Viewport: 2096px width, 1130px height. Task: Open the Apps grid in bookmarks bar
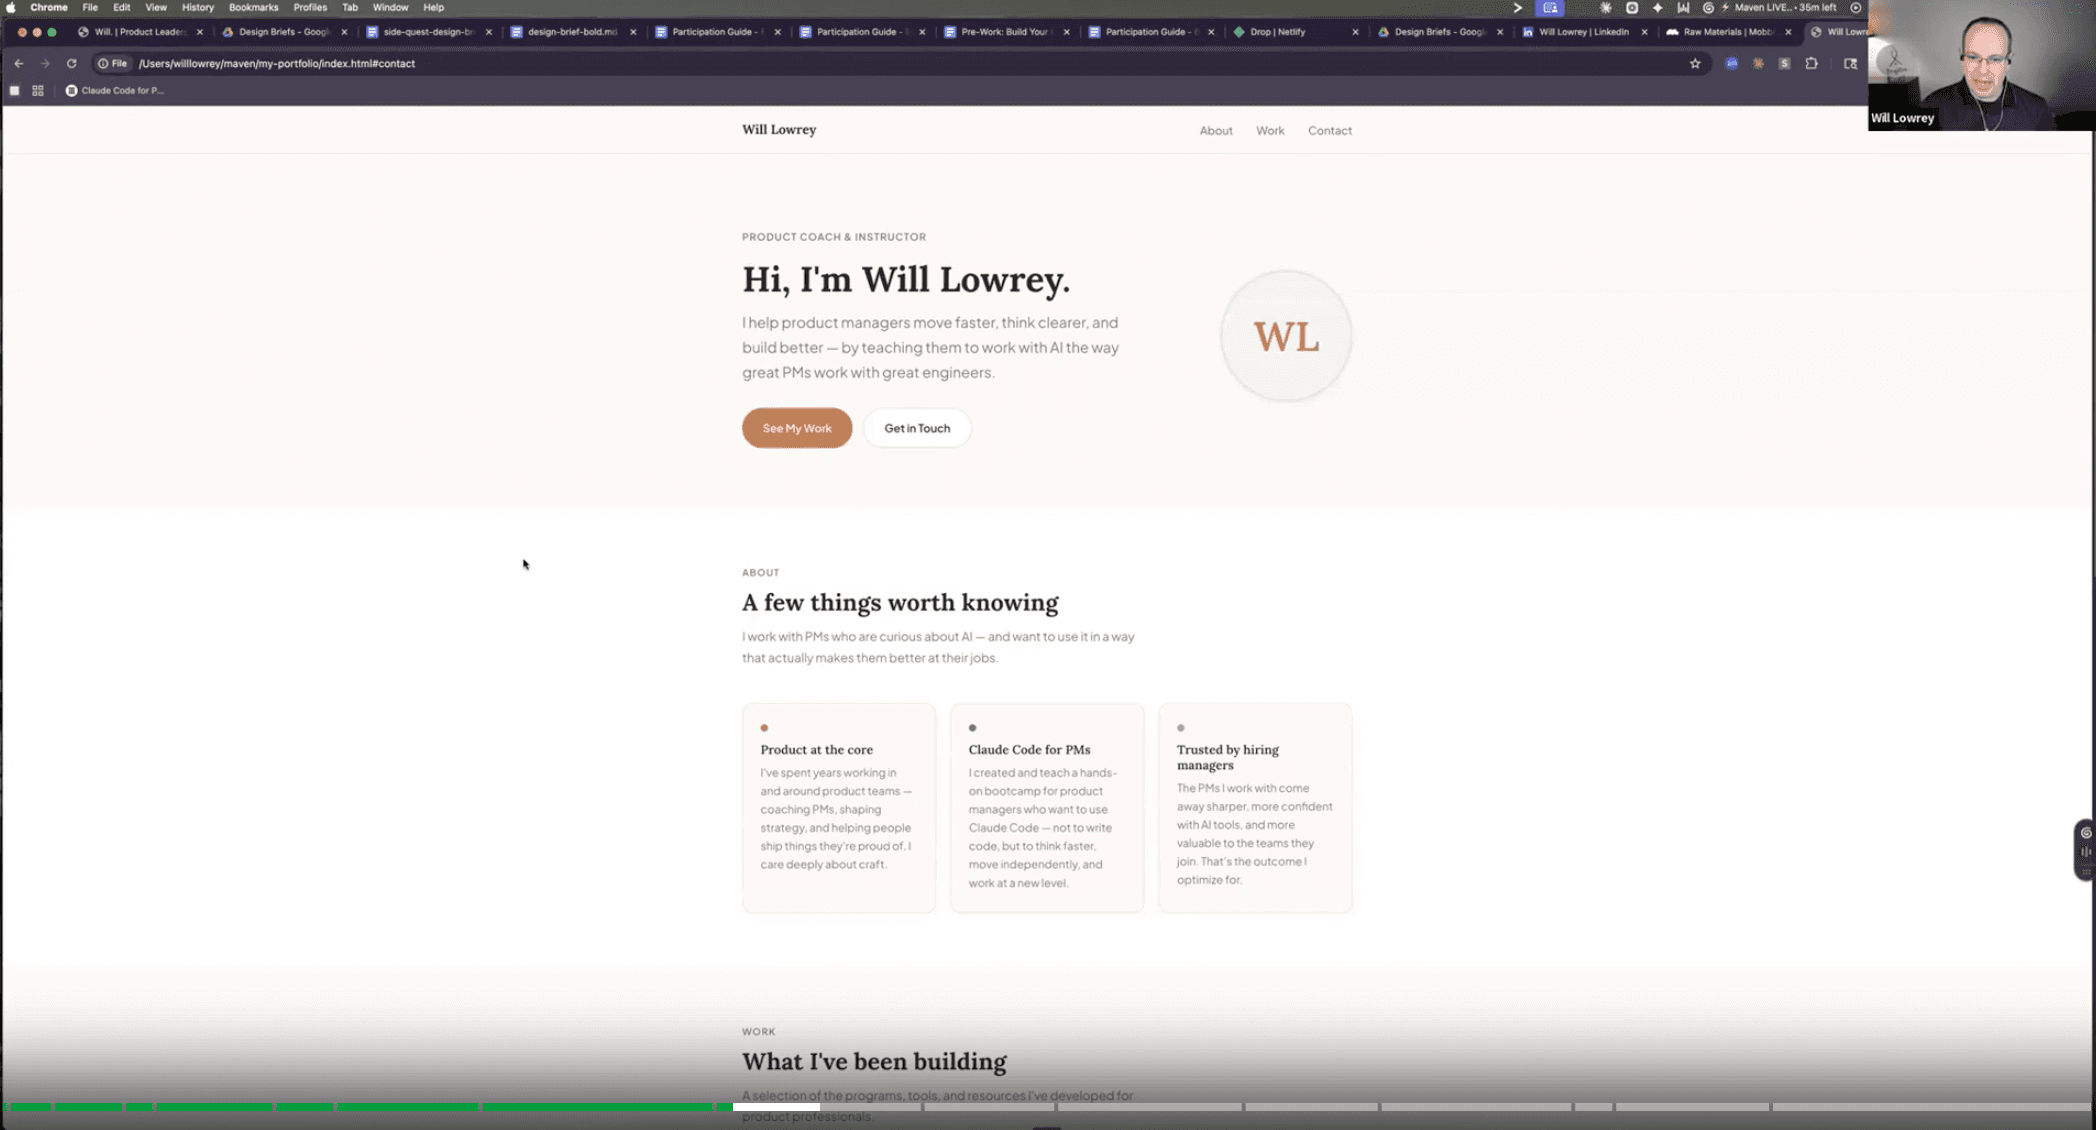[x=38, y=90]
